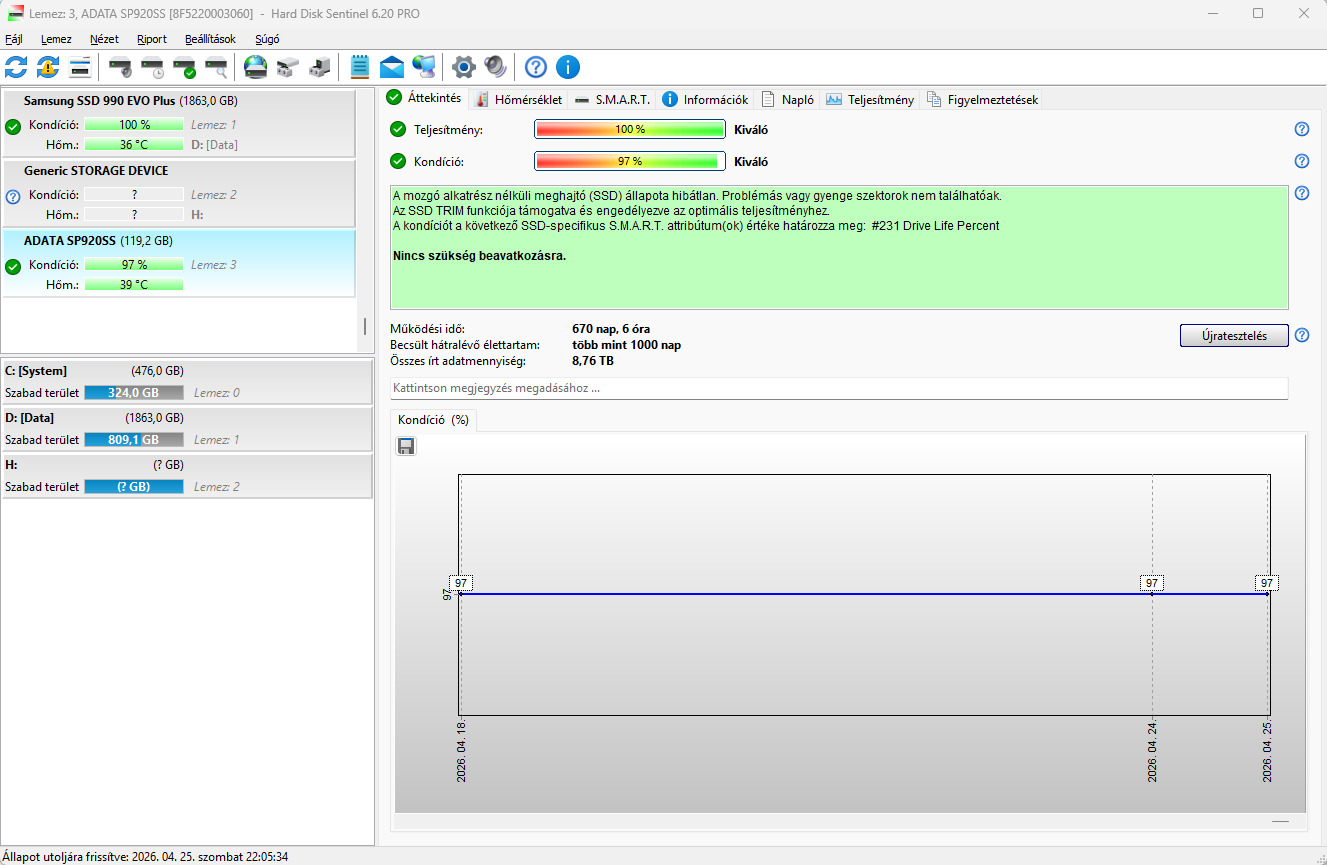Viewport: 1327px width, 865px height.
Task: Click the disk with computer tower icon
Action: (x=320, y=67)
